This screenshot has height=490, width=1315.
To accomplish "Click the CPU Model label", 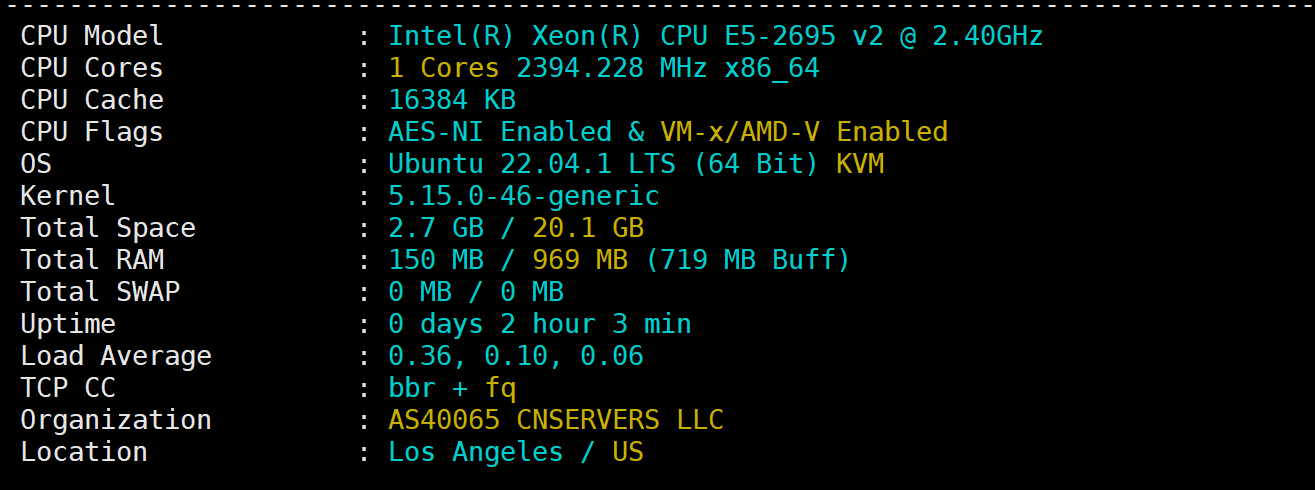I will coord(91,36).
